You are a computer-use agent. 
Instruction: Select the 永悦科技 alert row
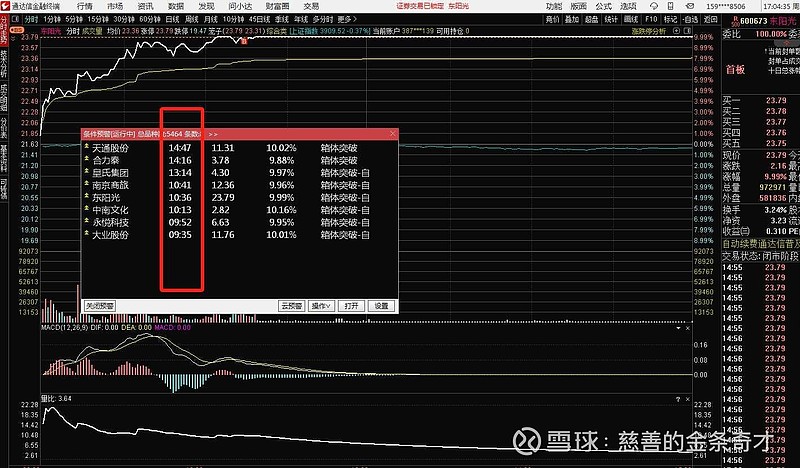coord(240,223)
